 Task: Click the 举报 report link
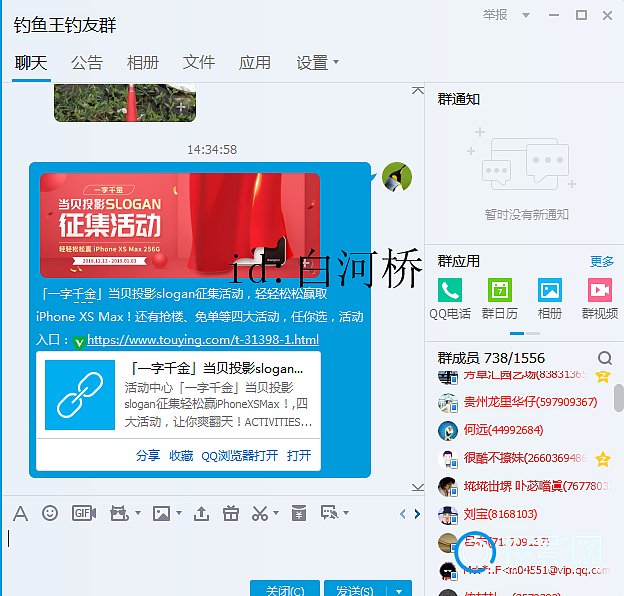(495, 15)
